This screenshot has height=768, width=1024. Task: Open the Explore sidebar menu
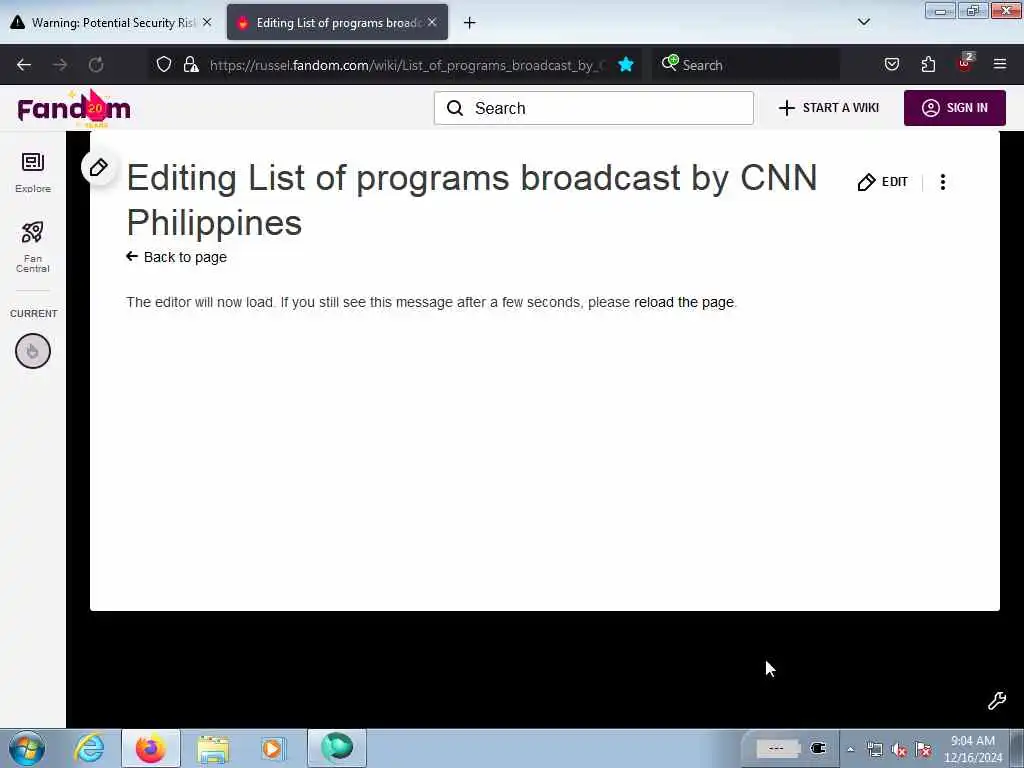(33, 172)
